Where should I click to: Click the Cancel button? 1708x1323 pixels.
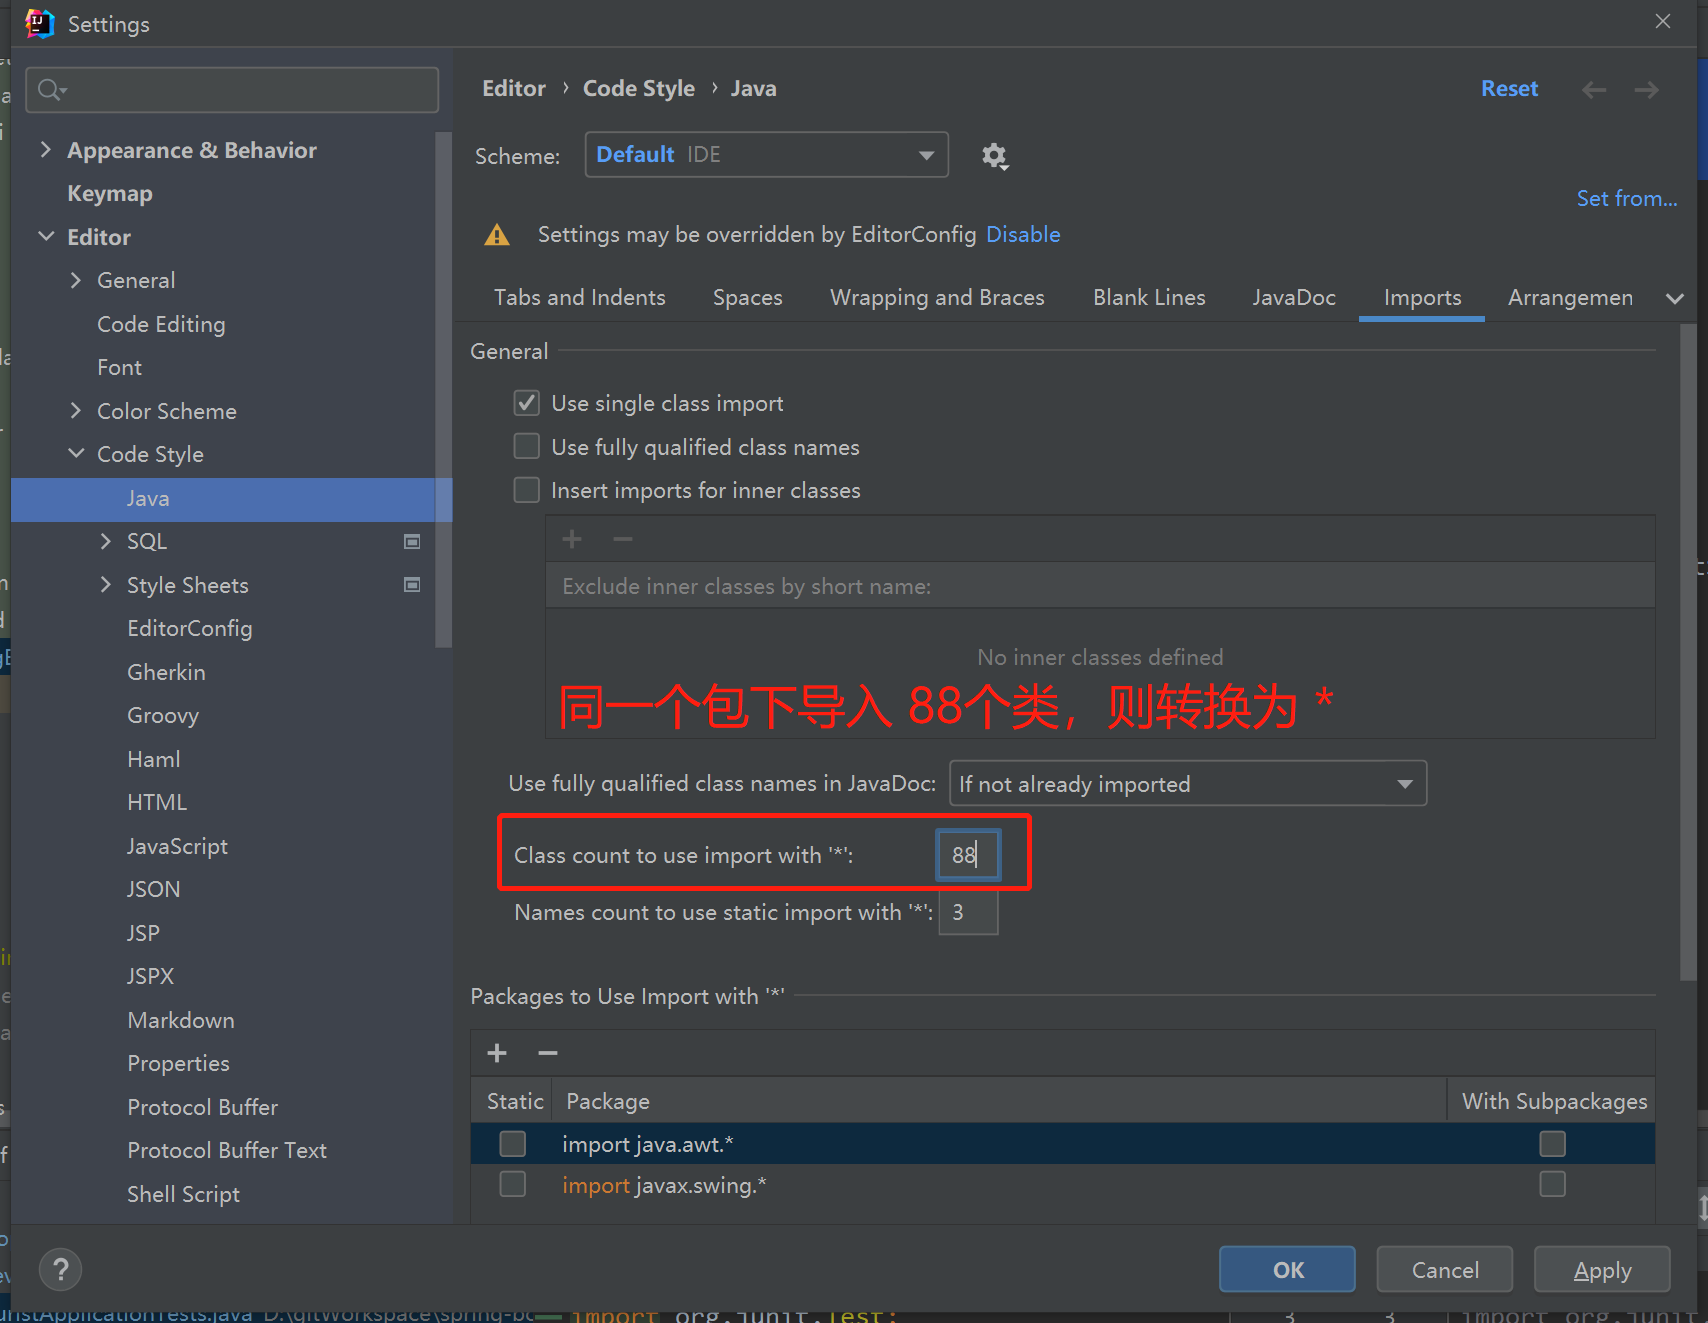[x=1445, y=1269]
